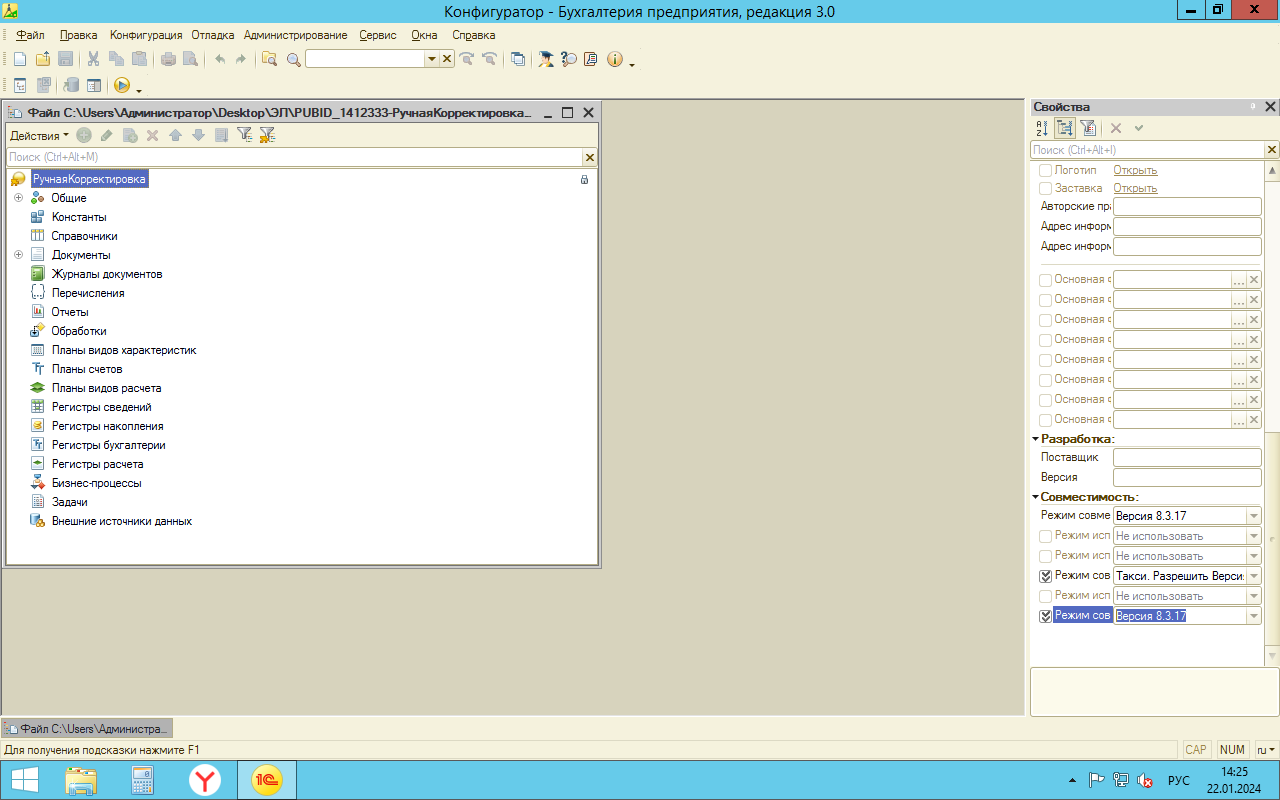Open the Файл menu

point(30,35)
